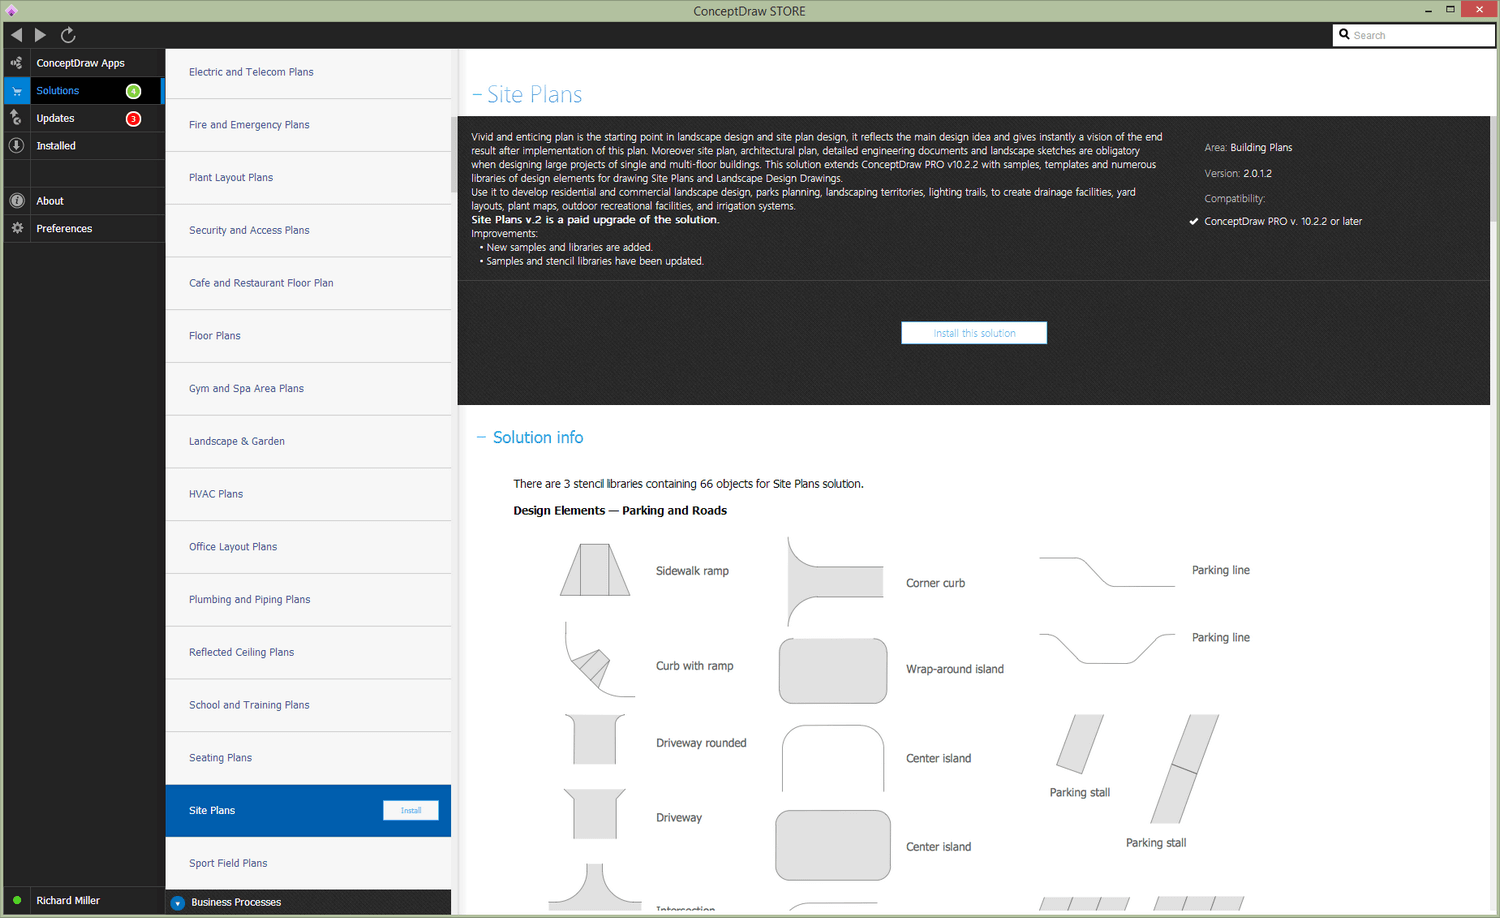Collapse the Site Plans header section
This screenshot has height=918, width=1500.
click(477, 95)
